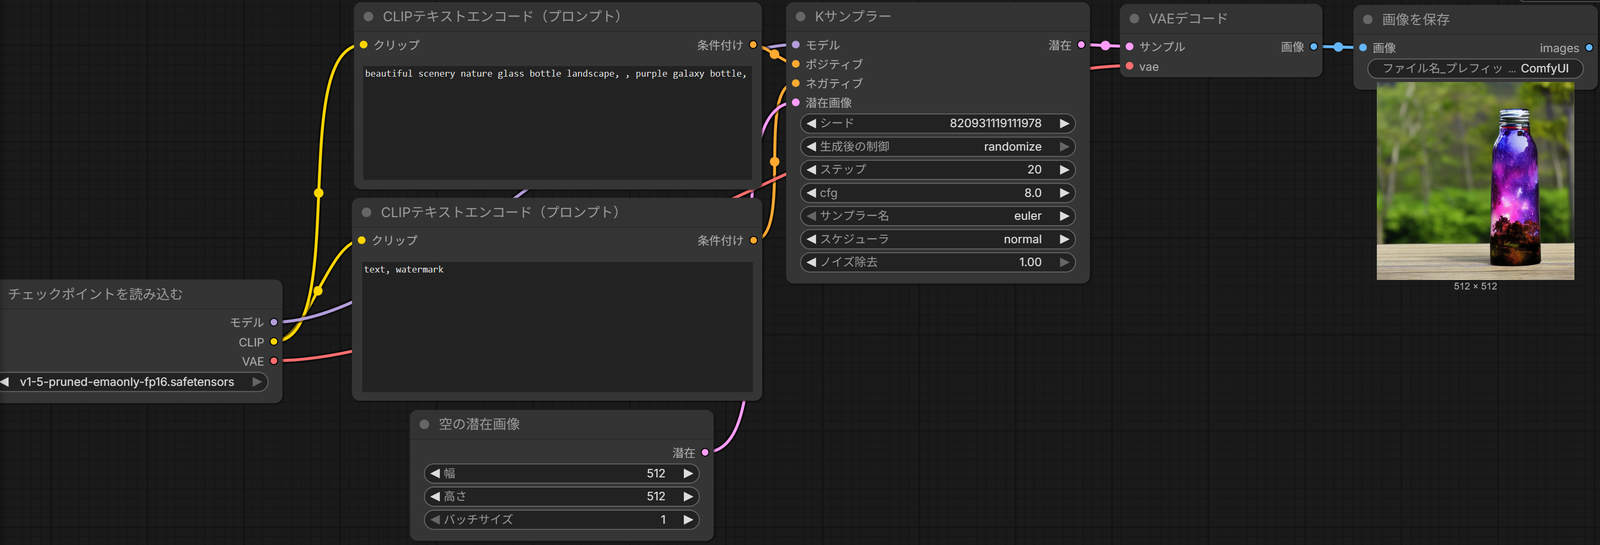Select the 画像を保存 node title bar
Screen dimensions: 1600x545
pyautogui.click(x=1476, y=20)
